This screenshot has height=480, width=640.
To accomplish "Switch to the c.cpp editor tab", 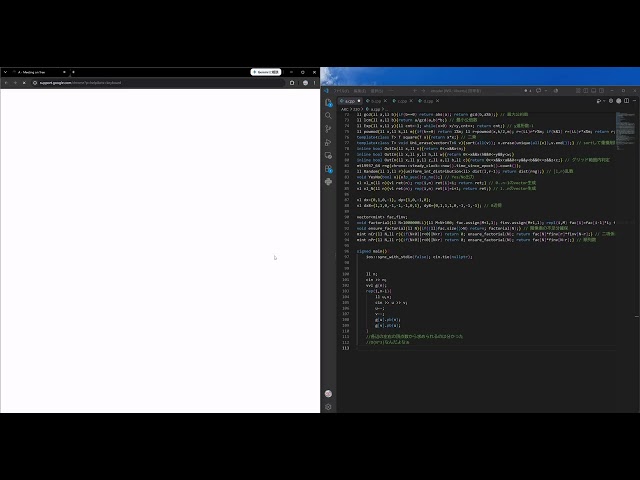I will pos(402,101).
